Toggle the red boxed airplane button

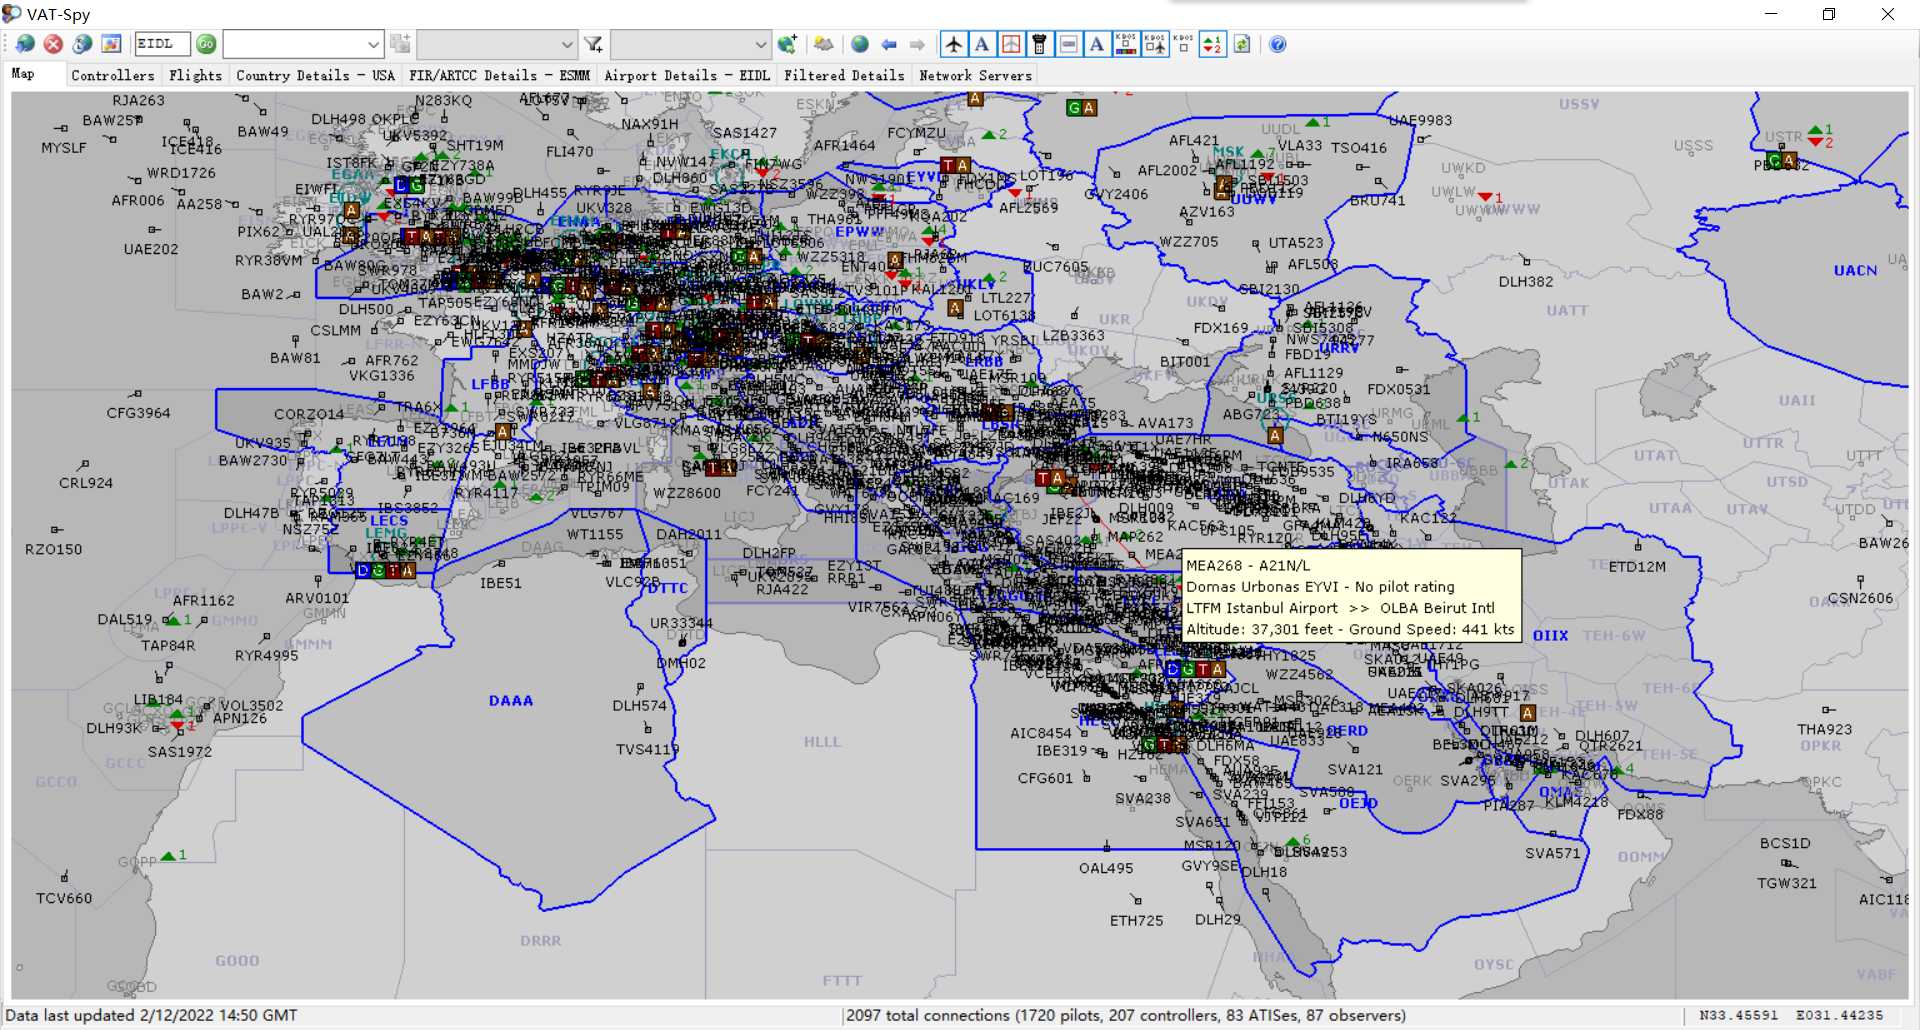(1011, 44)
